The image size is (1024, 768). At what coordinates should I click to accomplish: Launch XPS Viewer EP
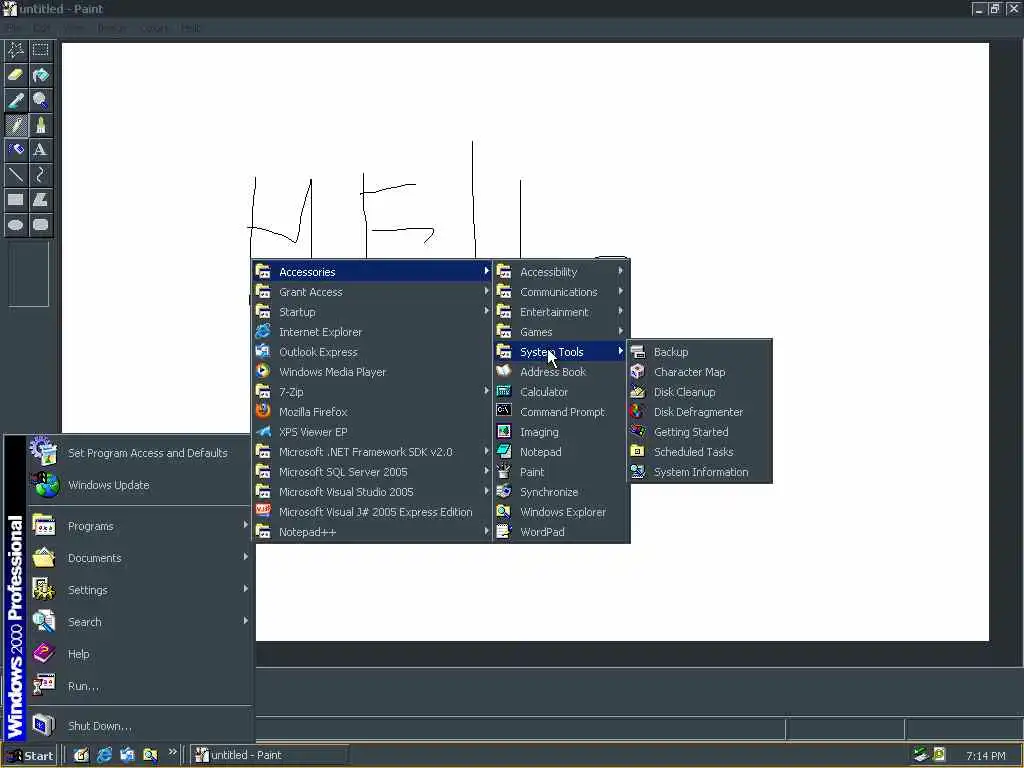(372, 432)
